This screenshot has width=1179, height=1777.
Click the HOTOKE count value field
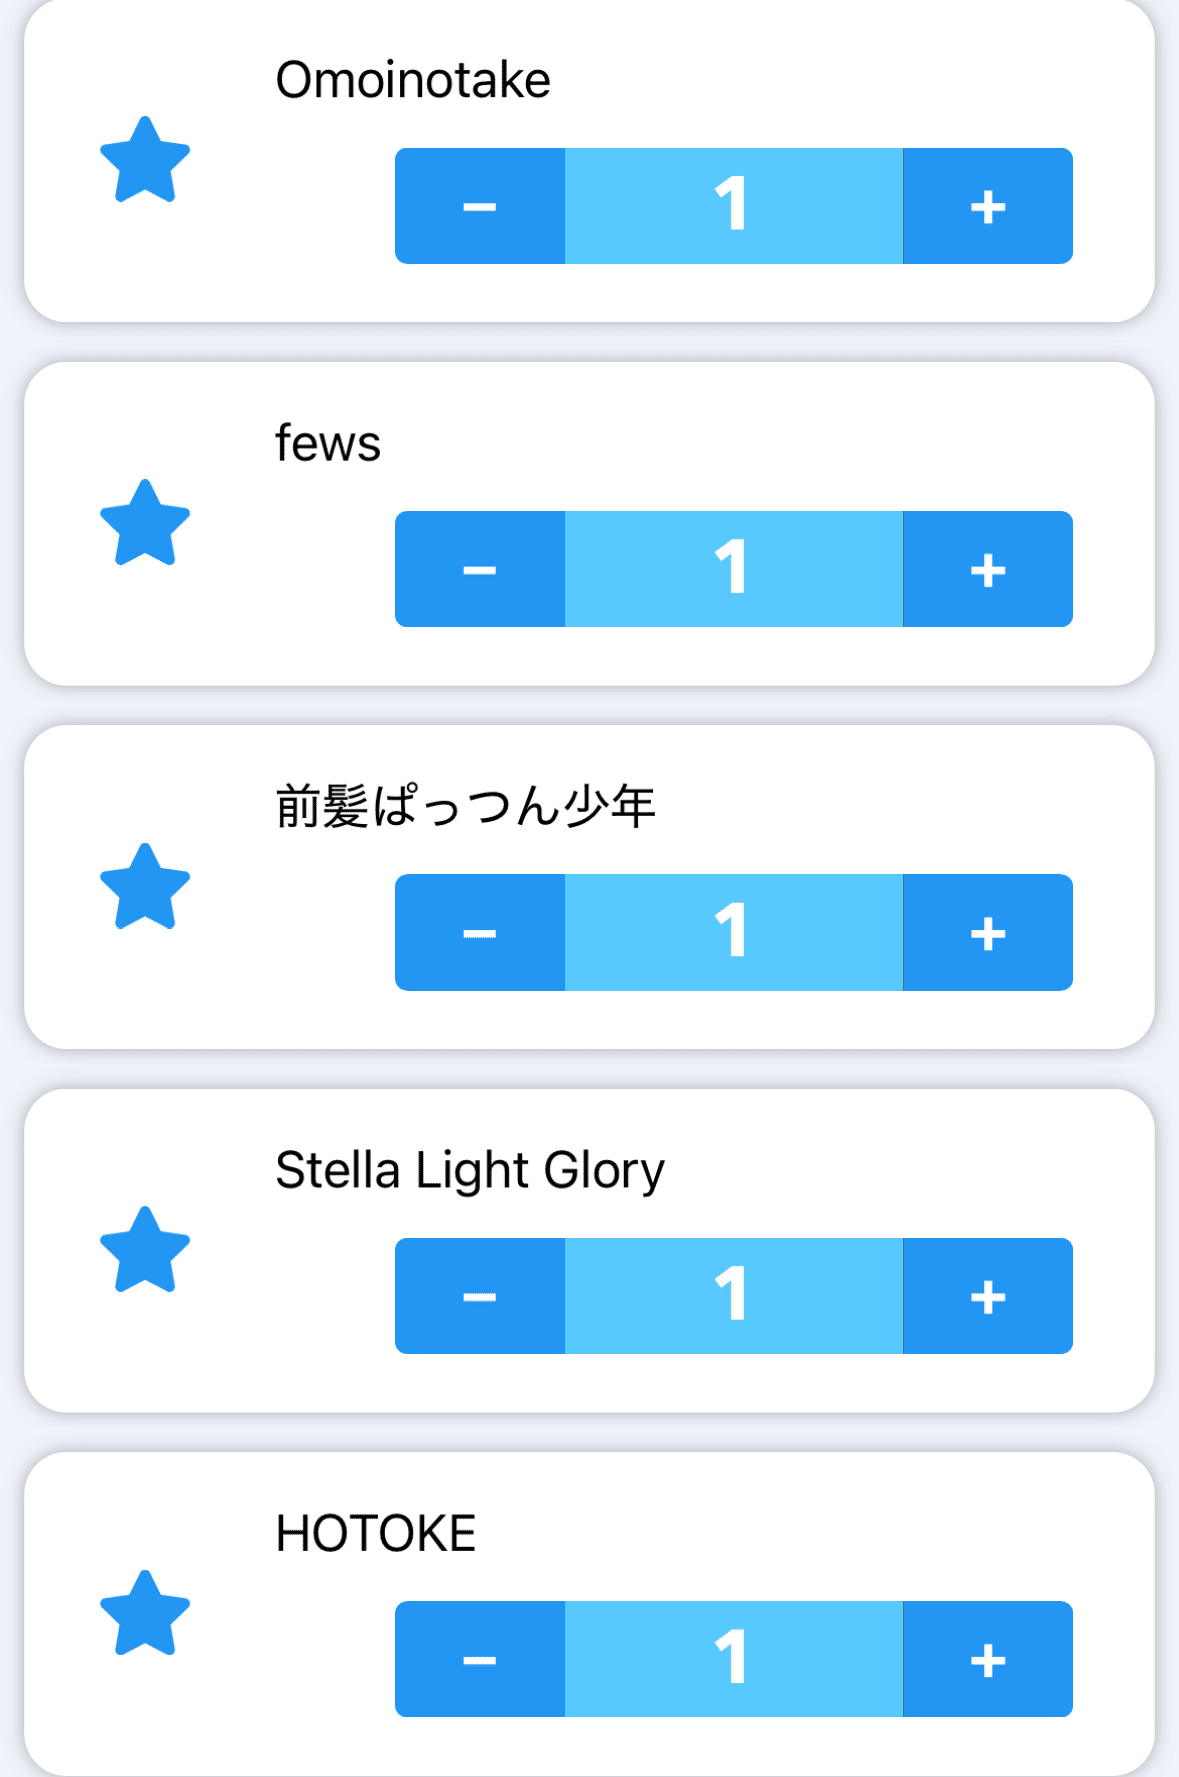click(733, 1659)
